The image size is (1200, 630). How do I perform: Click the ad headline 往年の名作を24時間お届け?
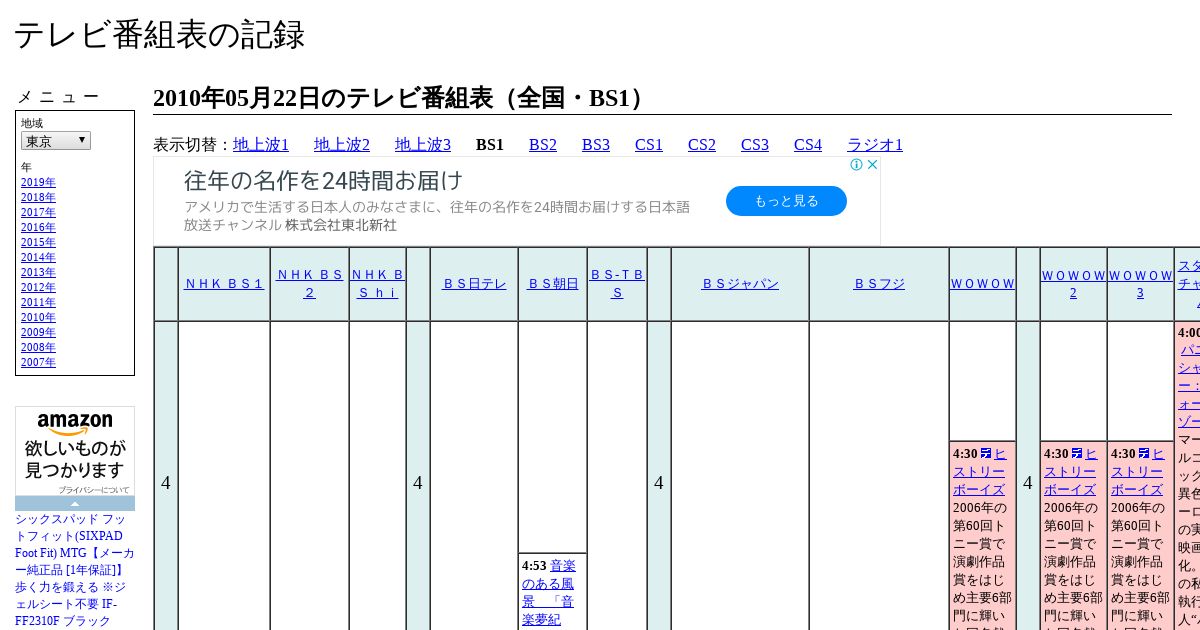point(324,181)
